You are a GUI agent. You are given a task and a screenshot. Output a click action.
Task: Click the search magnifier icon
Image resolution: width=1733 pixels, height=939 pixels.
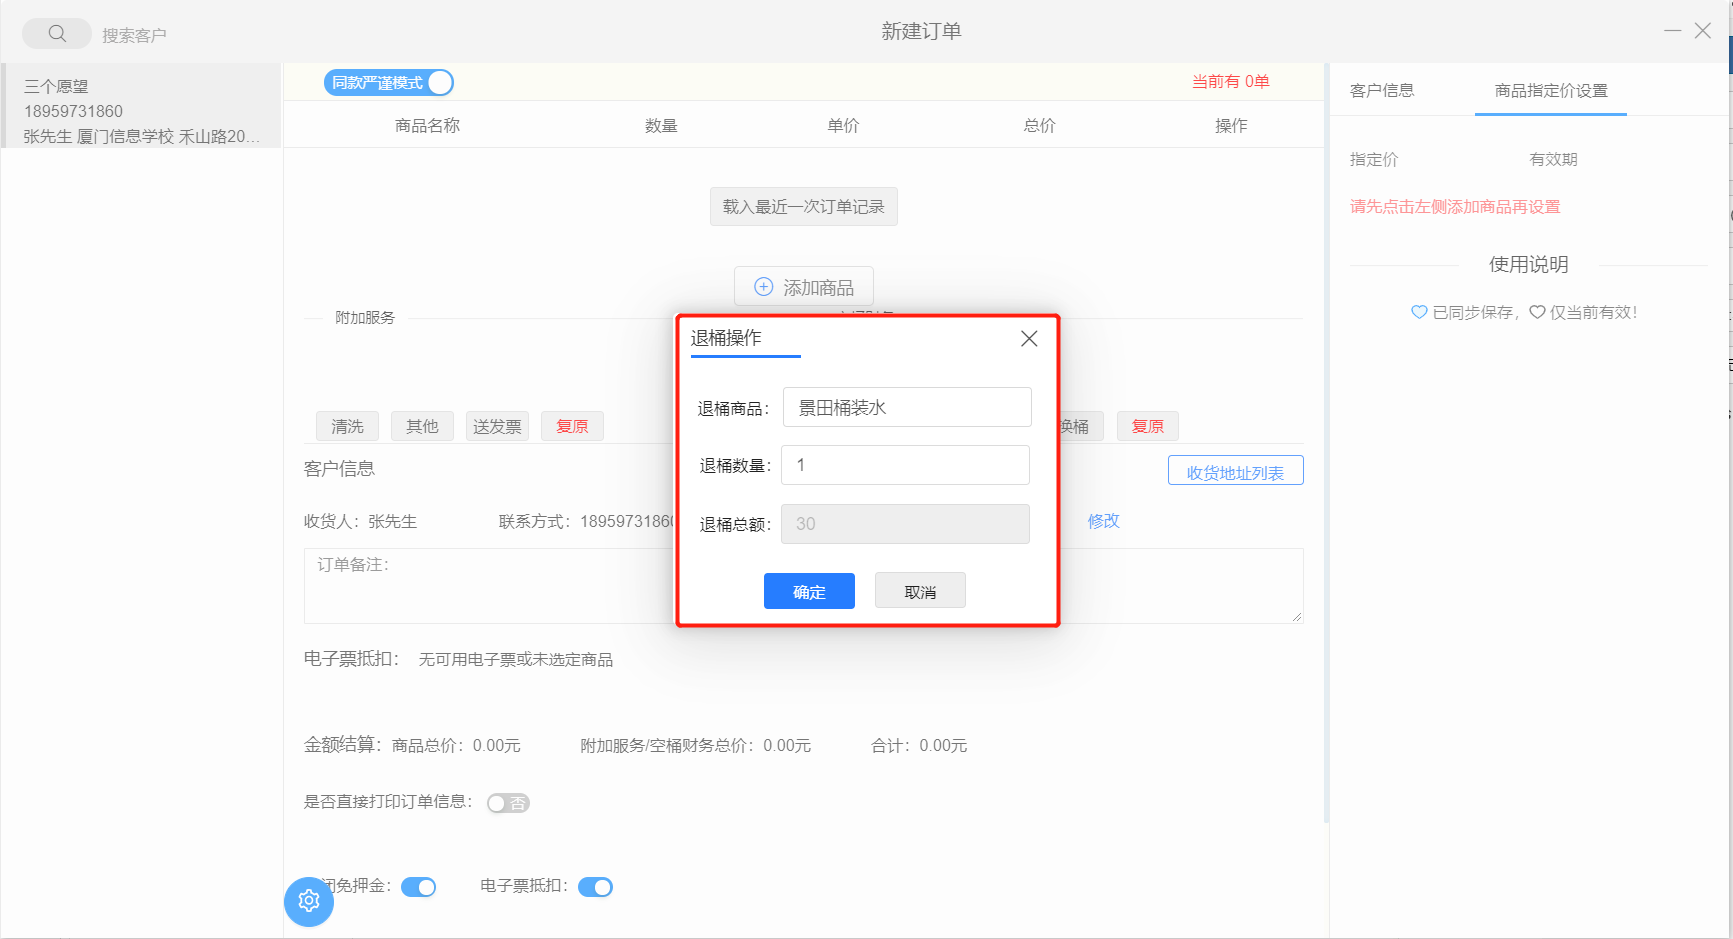(x=57, y=34)
